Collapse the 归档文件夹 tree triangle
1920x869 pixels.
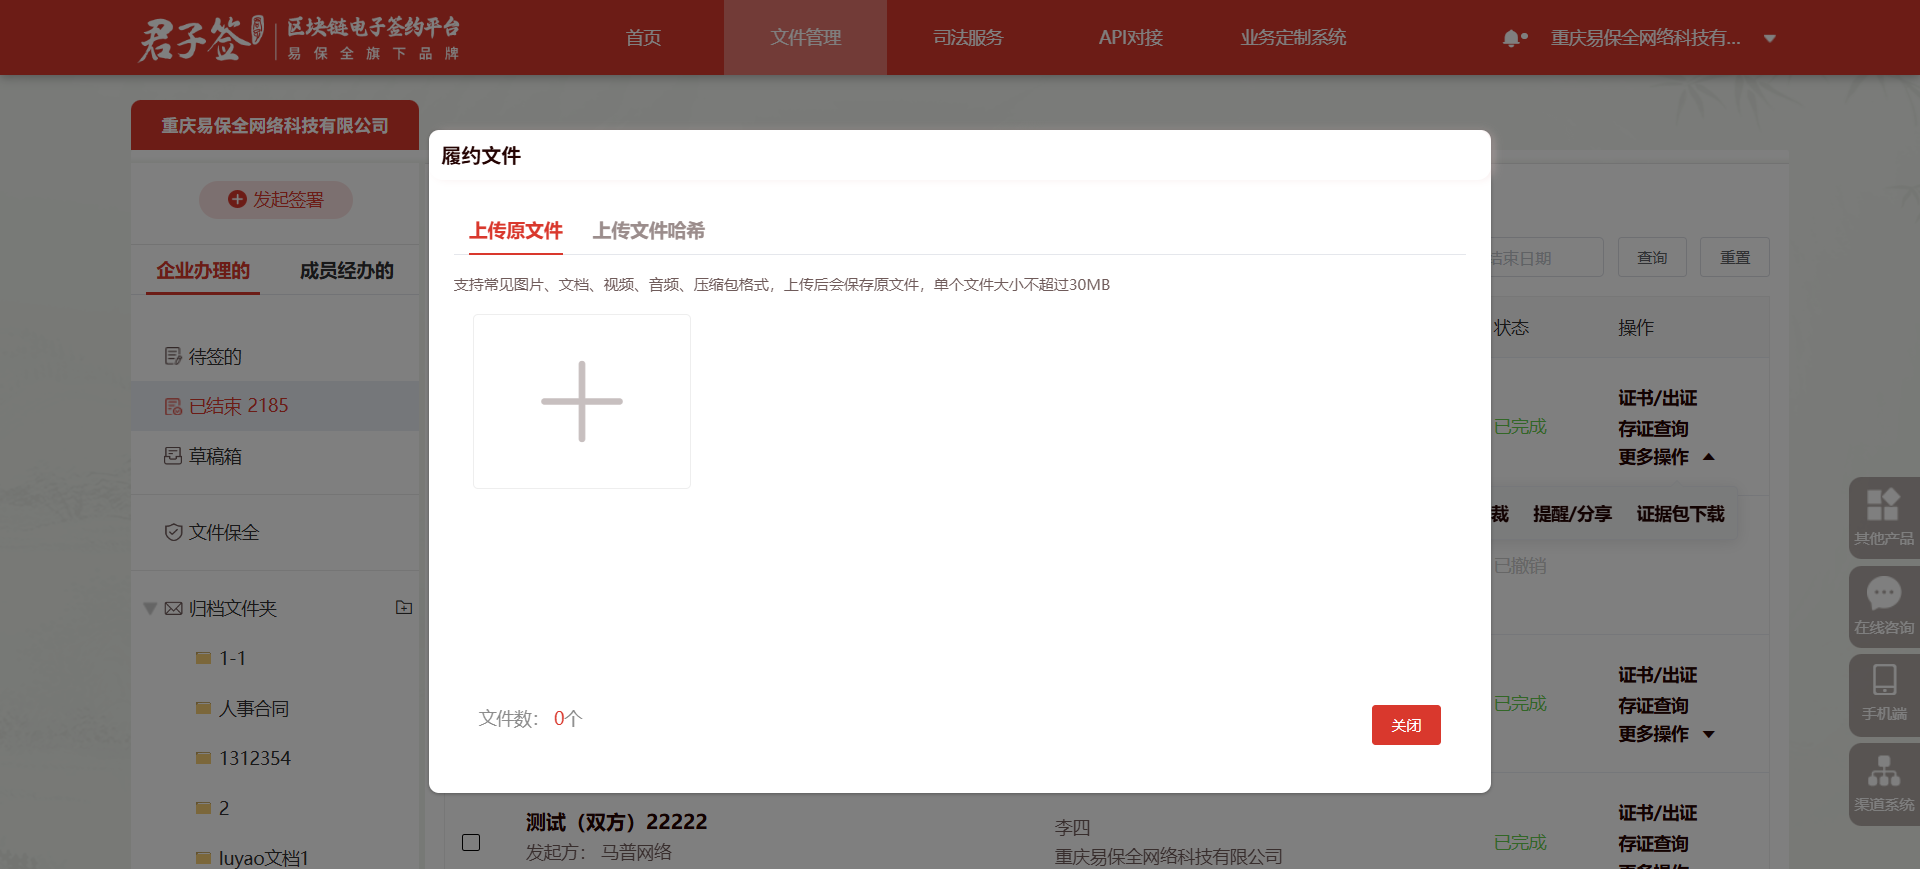pyautogui.click(x=150, y=608)
